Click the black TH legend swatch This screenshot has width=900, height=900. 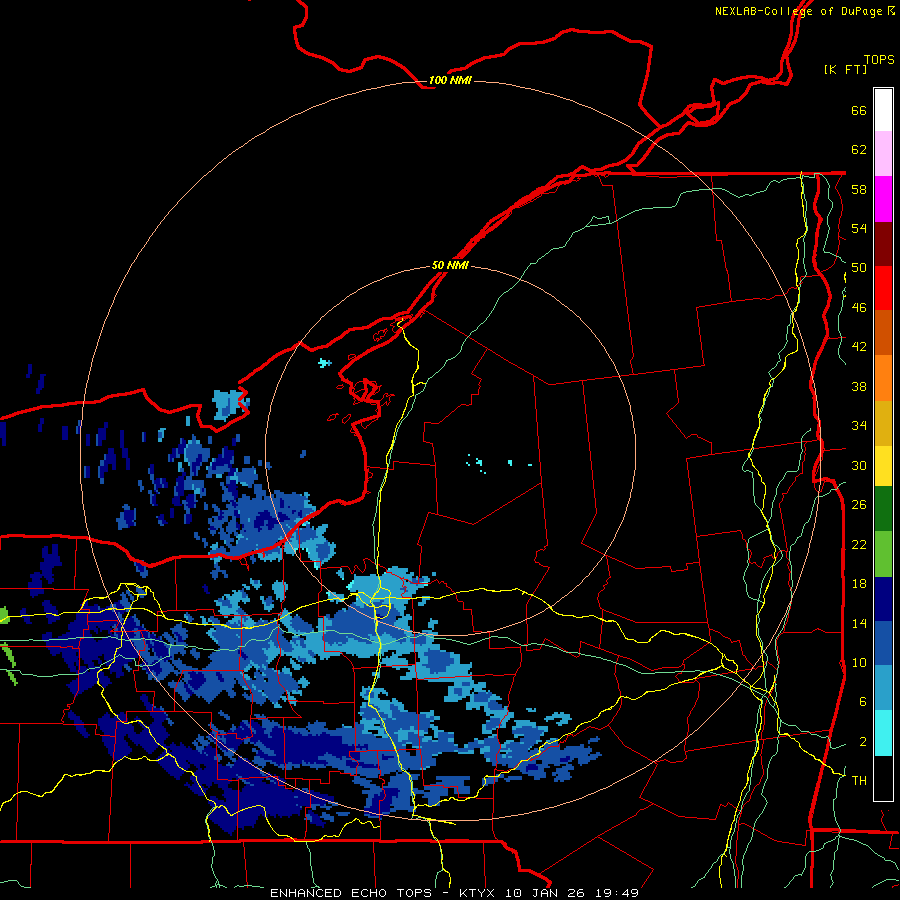tap(883, 778)
